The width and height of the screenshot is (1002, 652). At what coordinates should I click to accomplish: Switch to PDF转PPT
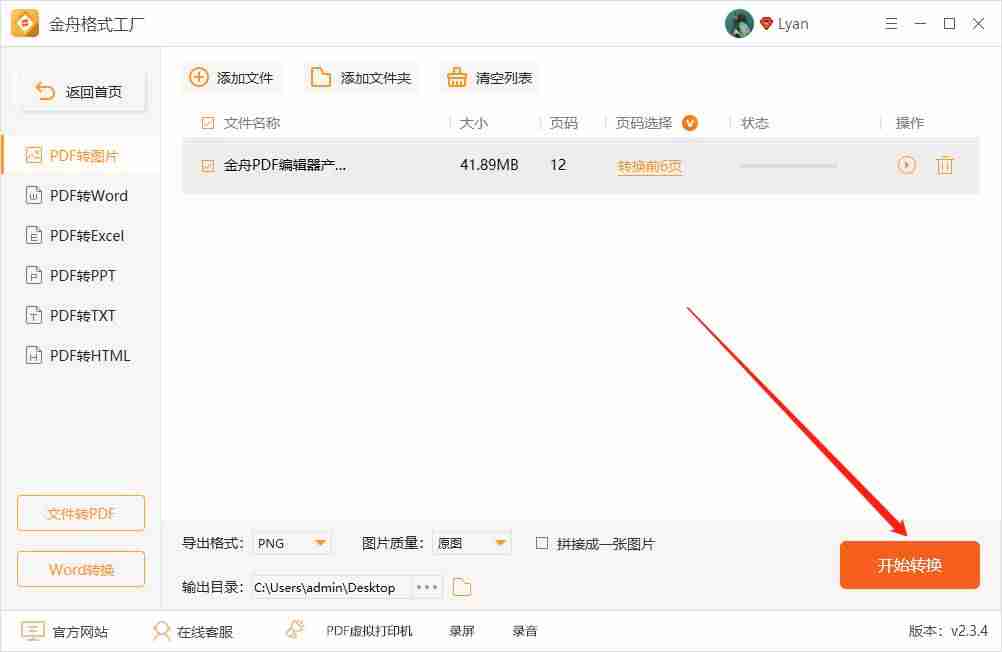[81, 276]
